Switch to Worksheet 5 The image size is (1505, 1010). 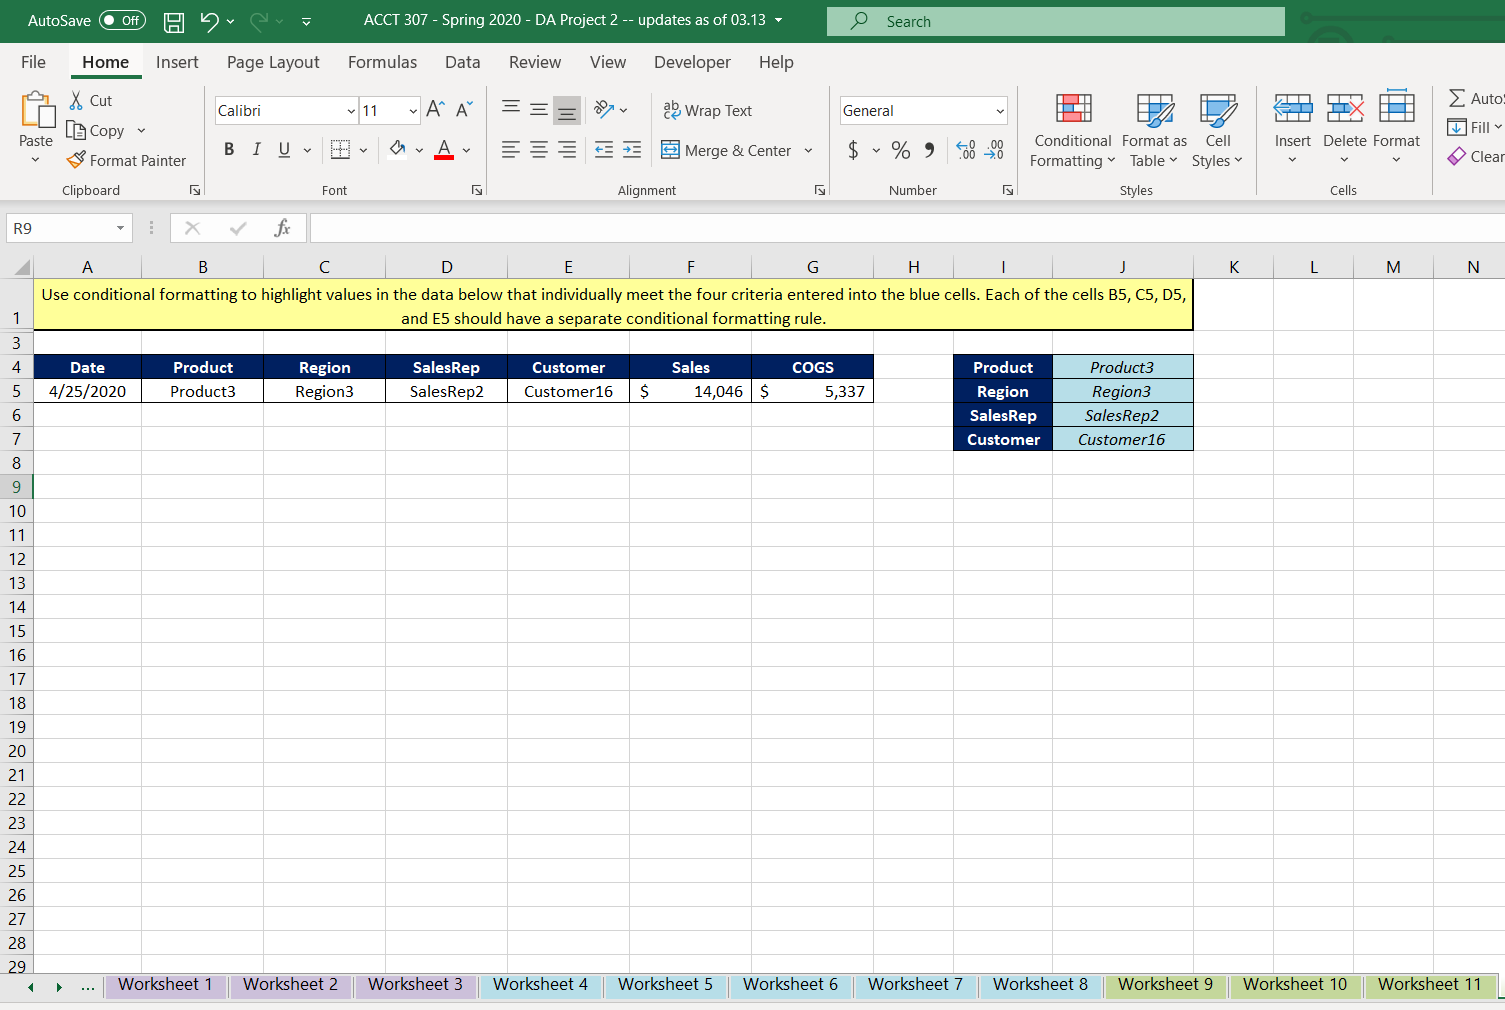tap(665, 984)
